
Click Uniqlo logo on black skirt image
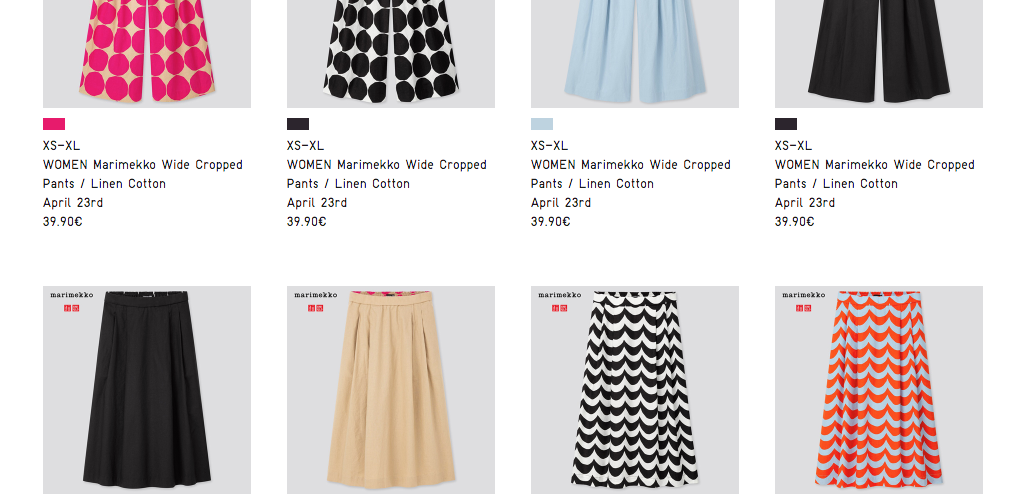click(x=71, y=308)
